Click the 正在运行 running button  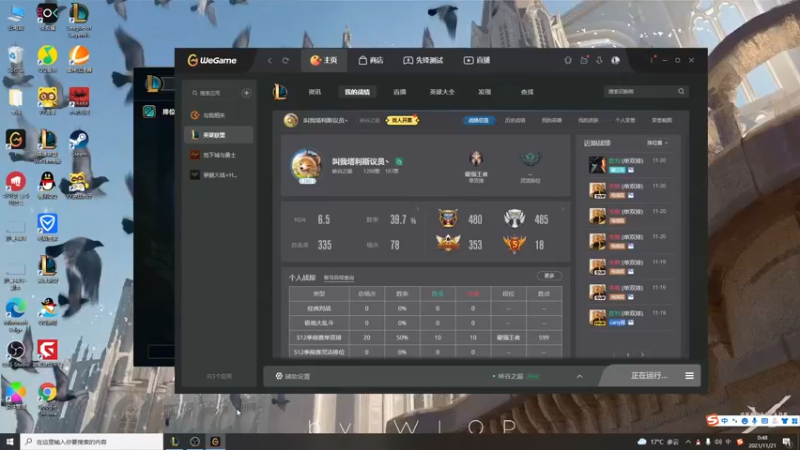tap(648, 376)
